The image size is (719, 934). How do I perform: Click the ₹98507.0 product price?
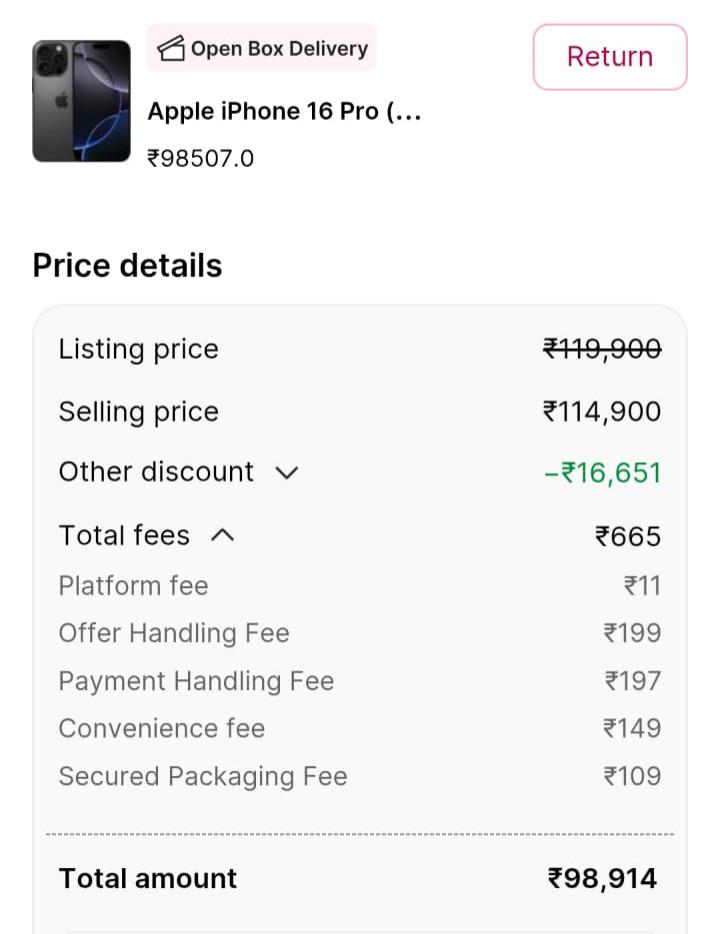click(200, 158)
